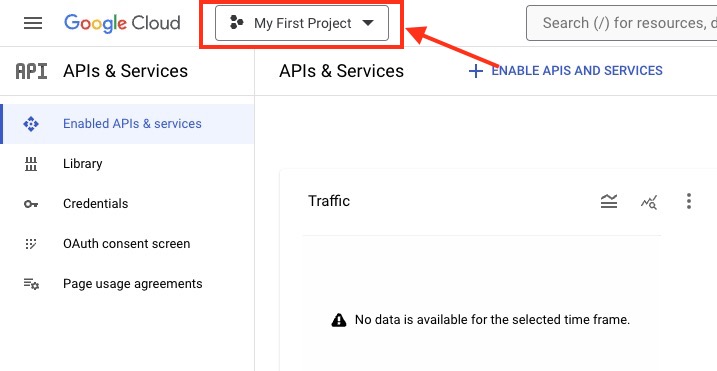Open the My First Project selector
The image size is (717, 371).
[302, 23]
